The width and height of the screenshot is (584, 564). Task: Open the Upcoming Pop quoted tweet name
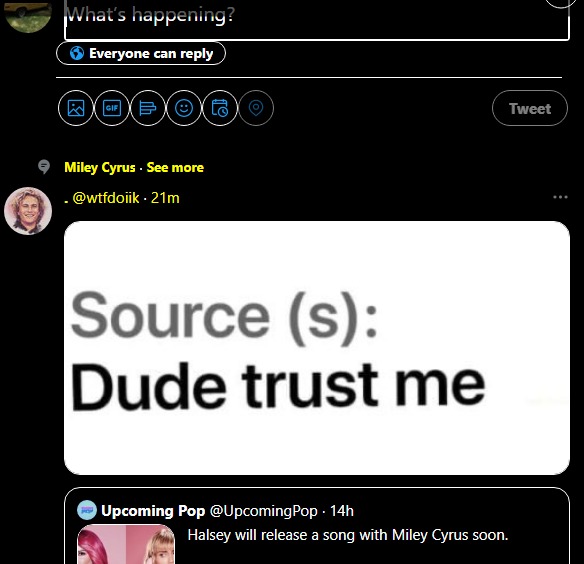coord(153,511)
